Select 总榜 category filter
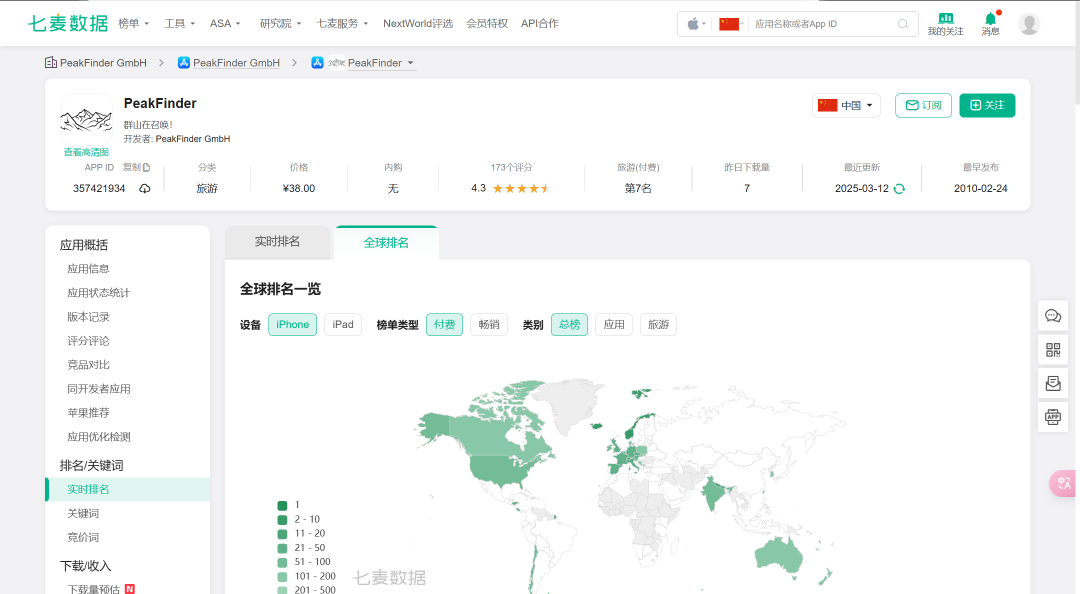The width and height of the screenshot is (1080, 594). click(570, 325)
